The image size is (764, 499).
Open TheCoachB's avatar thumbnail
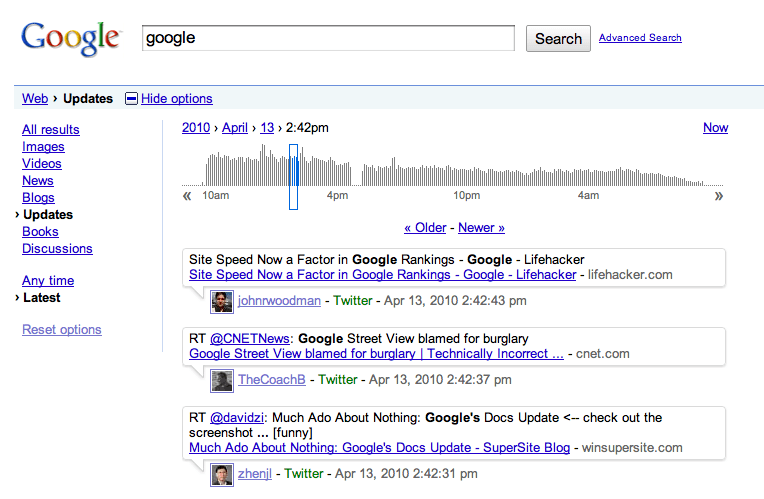tap(222, 381)
